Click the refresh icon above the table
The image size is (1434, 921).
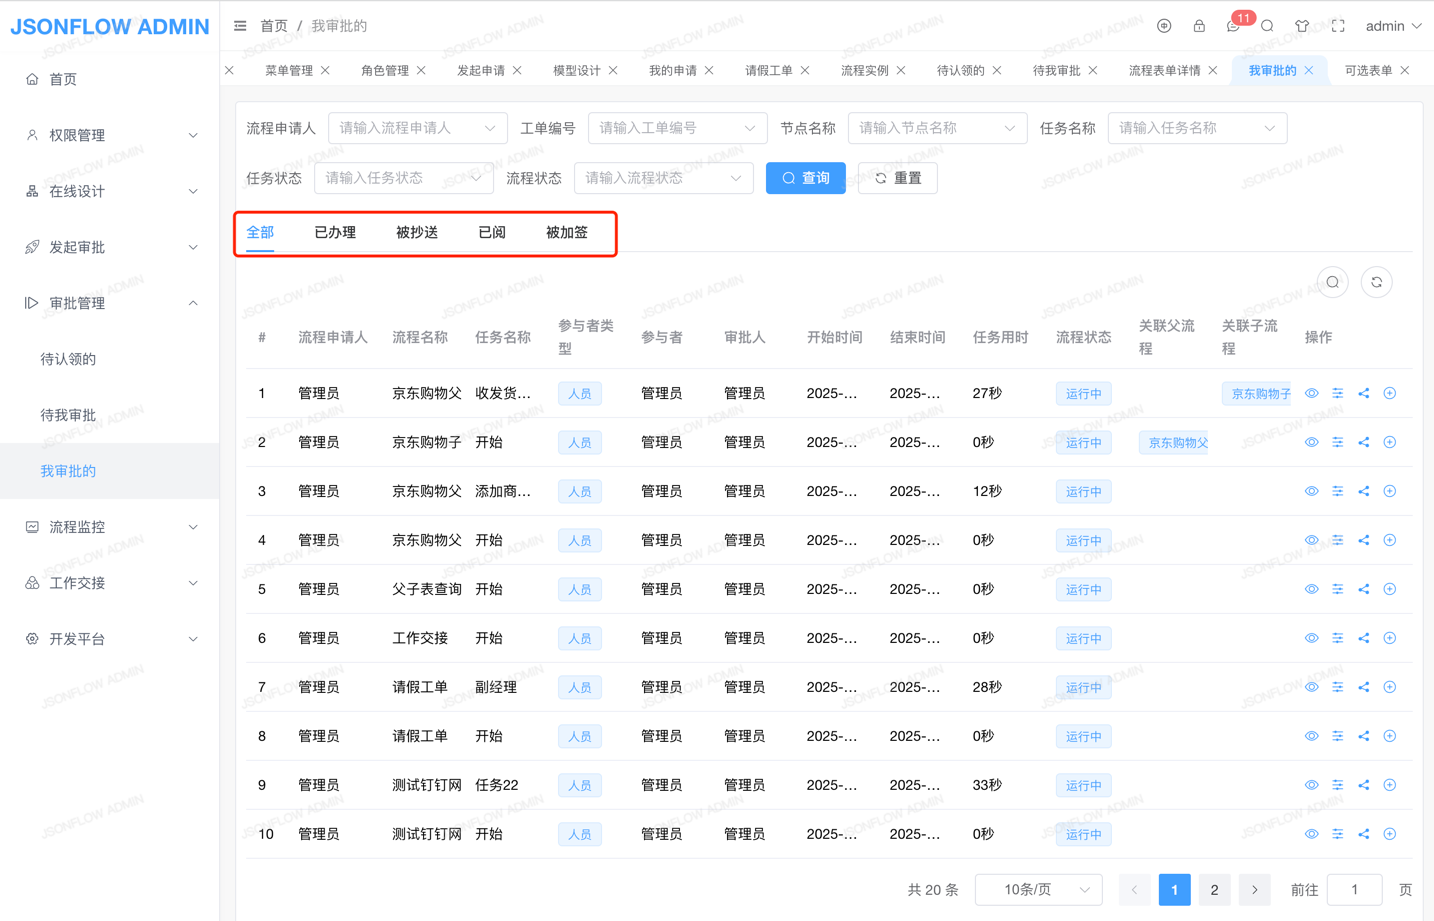[1376, 283]
